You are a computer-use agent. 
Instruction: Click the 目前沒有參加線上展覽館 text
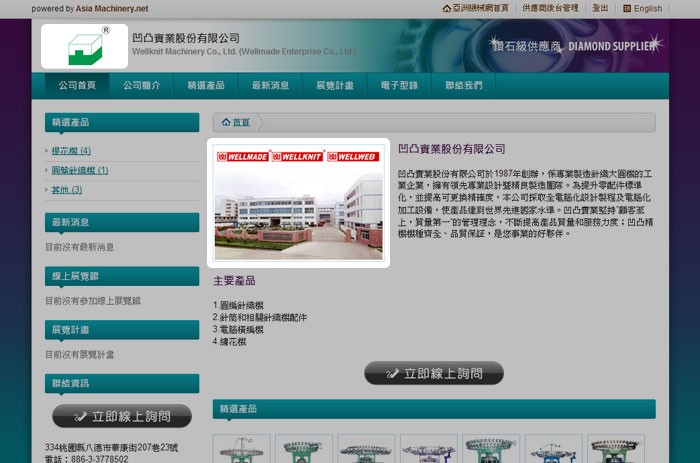(x=93, y=301)
